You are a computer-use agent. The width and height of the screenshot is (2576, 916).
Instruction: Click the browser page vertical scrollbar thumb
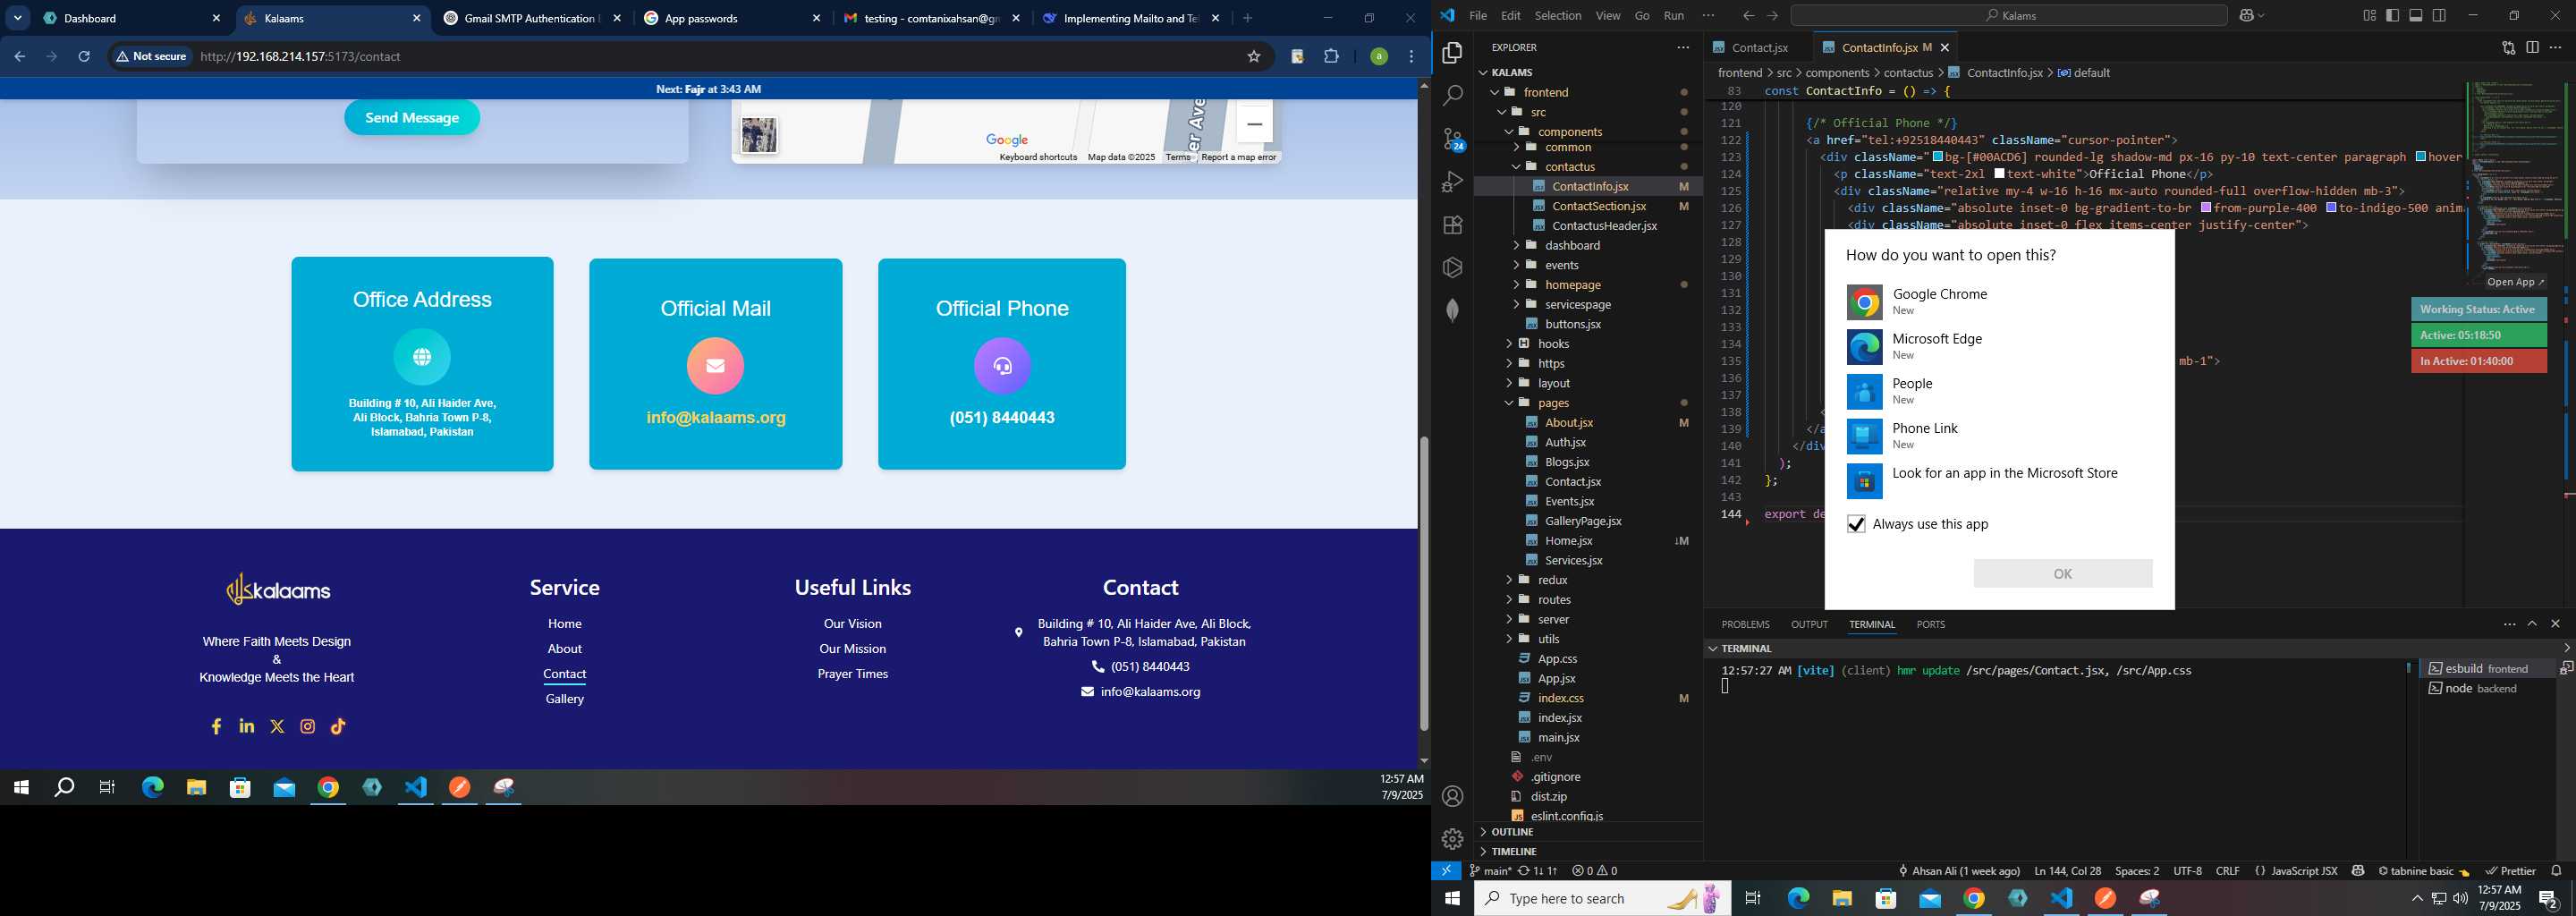[x=1423, y=585]
